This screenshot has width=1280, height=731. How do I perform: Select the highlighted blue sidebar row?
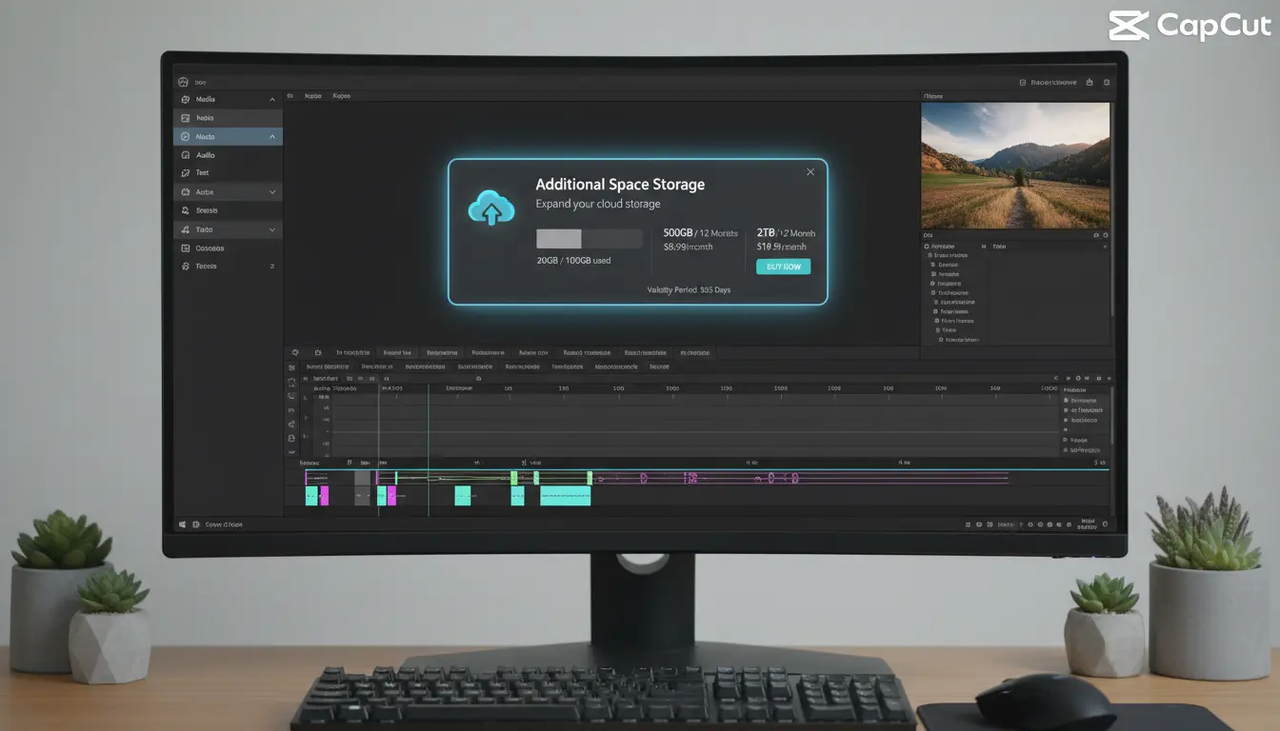(228, 136)
